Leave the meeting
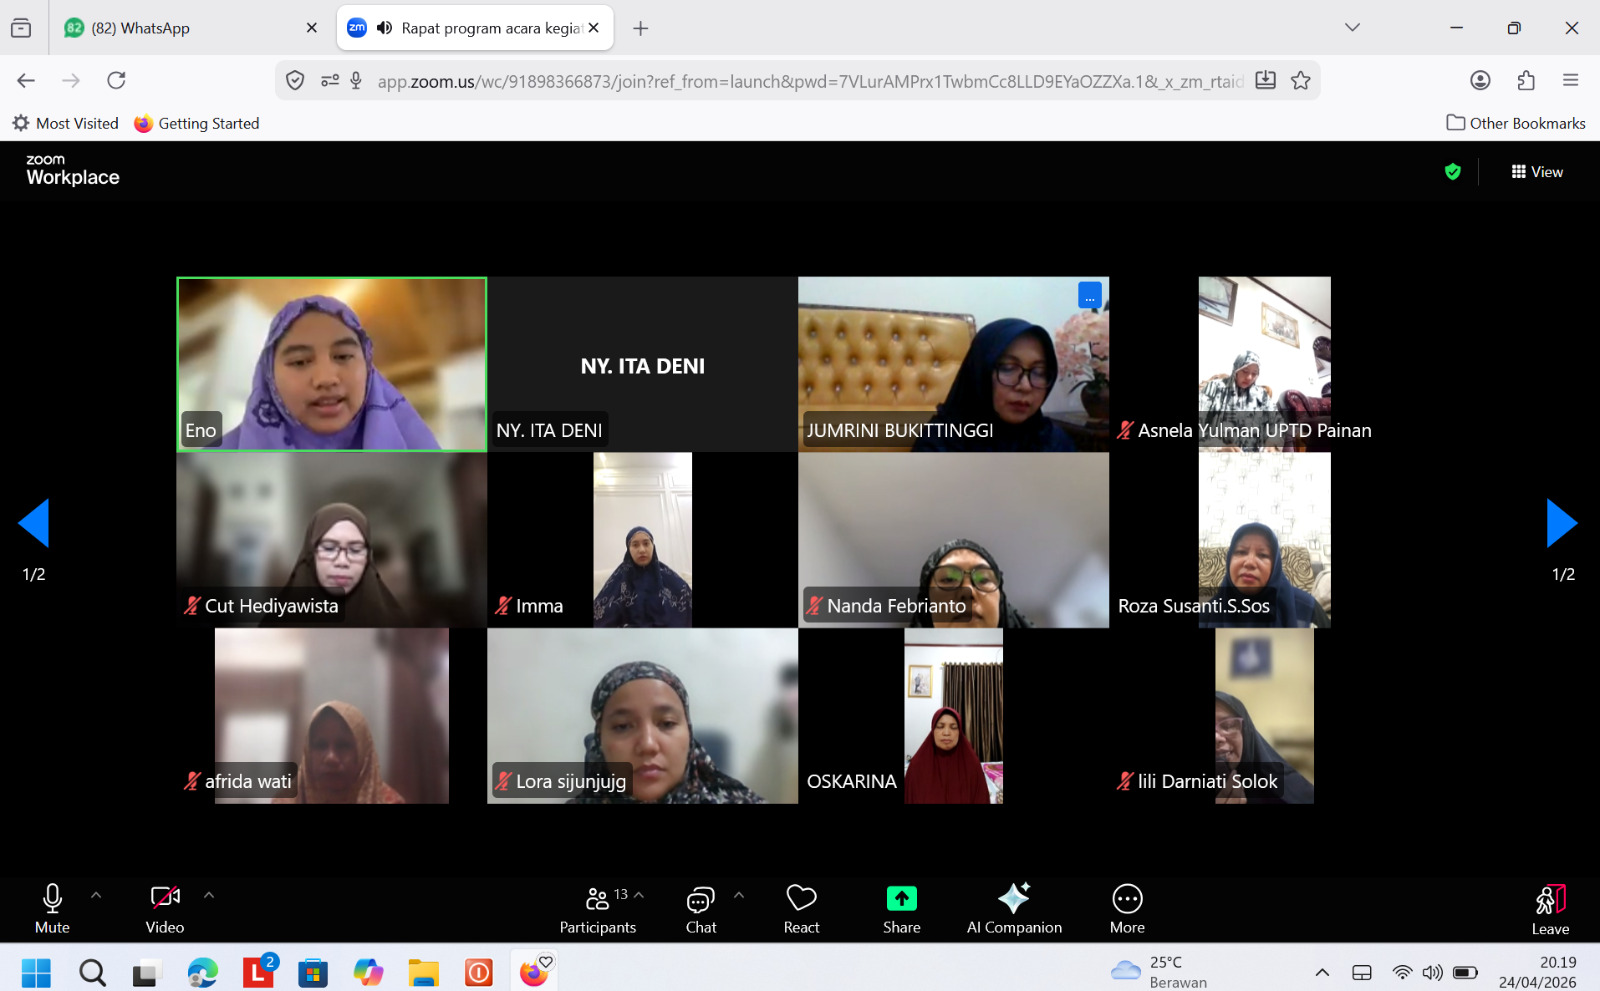The image size is (1600, 991). pyautogui.click(x=1549, y=909)
